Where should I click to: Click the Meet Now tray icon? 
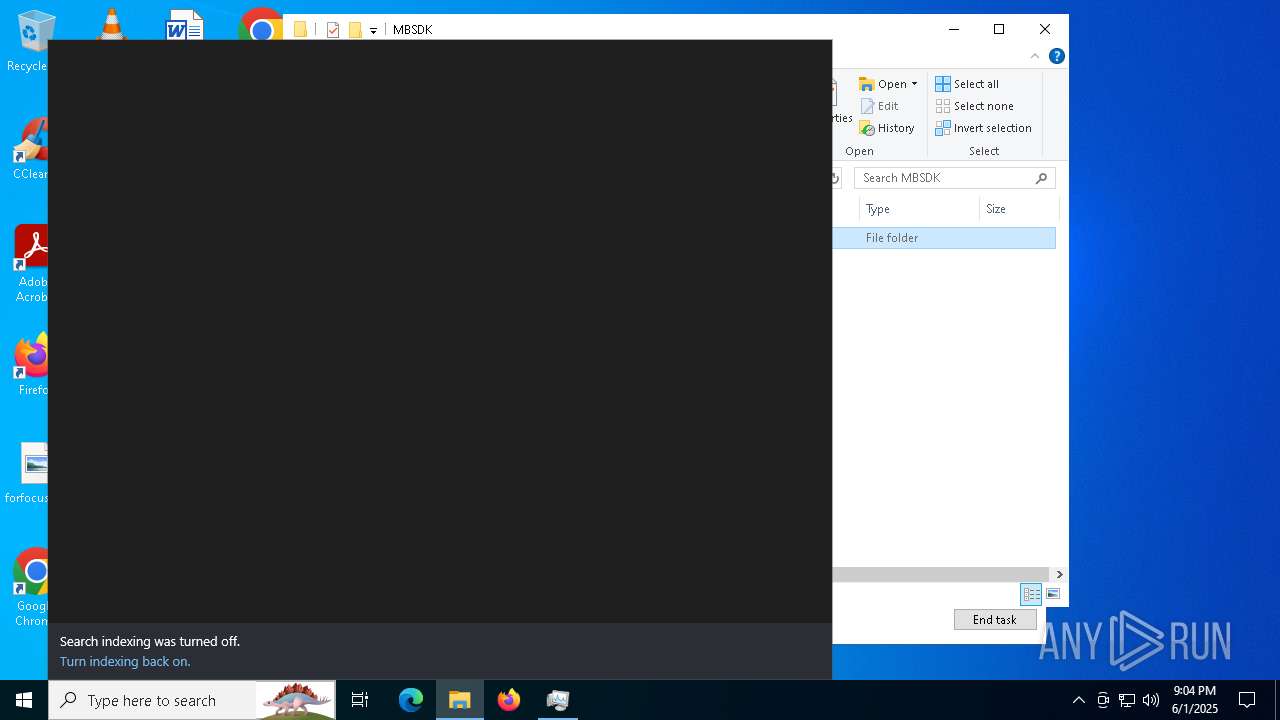tap(1103, 700)
